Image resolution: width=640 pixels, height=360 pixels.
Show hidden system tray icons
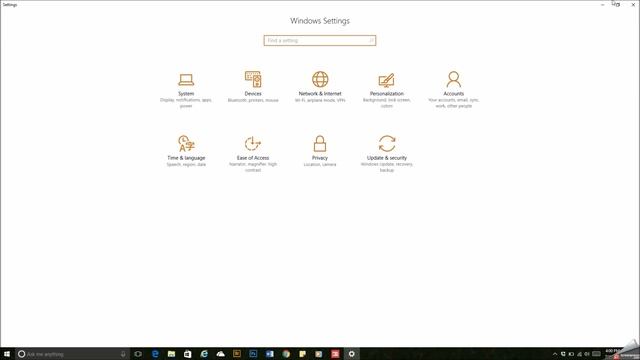(555, 354)
